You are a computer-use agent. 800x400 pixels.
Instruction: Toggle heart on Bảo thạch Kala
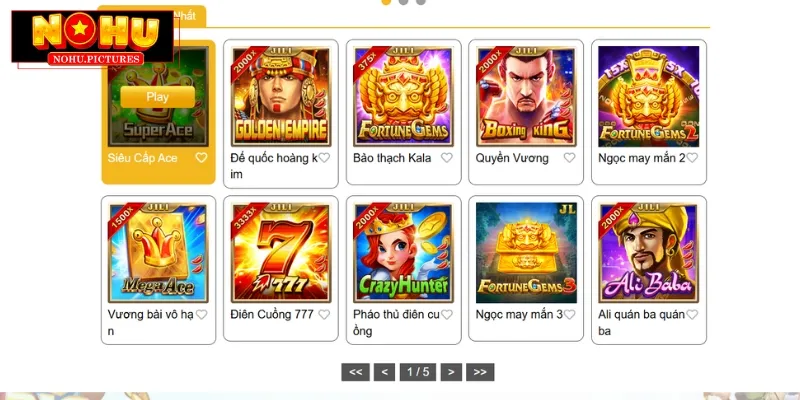[x=446, y=158]
